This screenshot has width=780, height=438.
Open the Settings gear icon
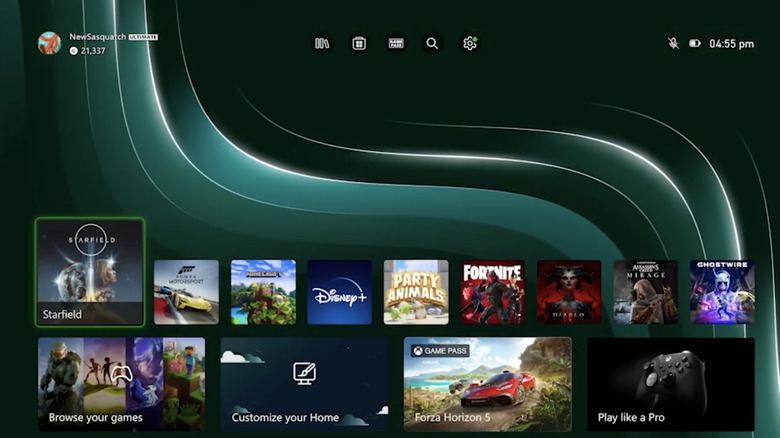point(469,44)
